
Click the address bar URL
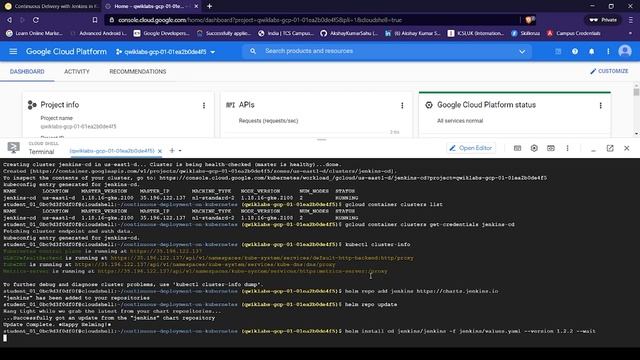click(260, 20)
